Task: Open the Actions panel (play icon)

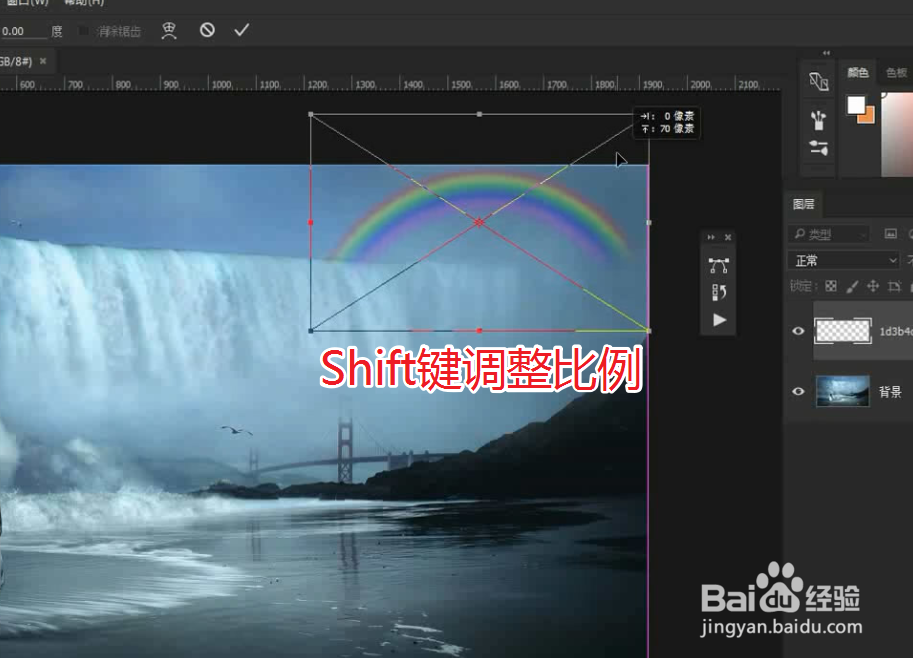Action: point(719,320)
